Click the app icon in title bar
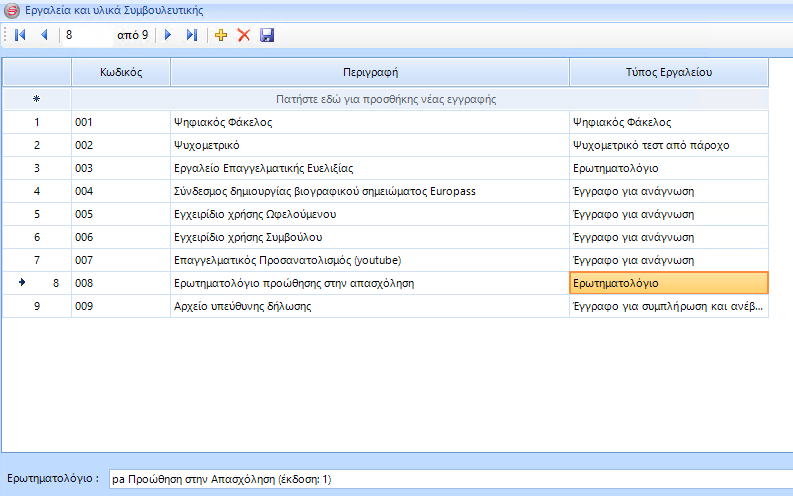This screenshot has width=793, height=496. pyautogui.click(x=11, y=9)
